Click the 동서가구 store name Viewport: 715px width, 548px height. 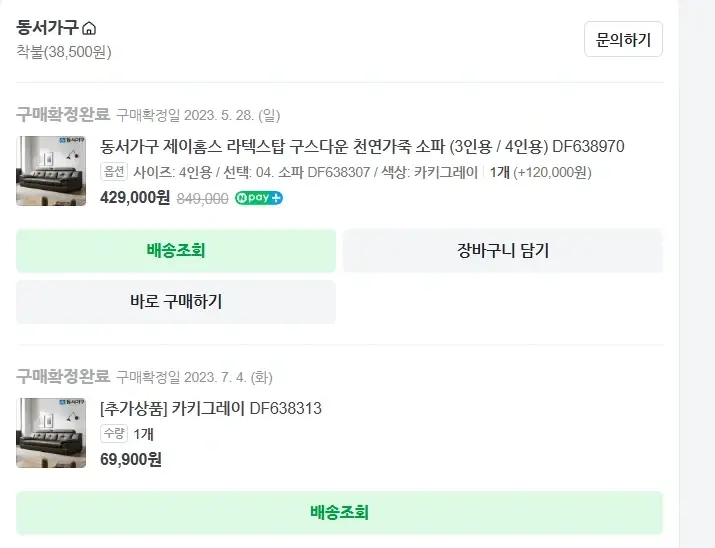pos(47,28)
